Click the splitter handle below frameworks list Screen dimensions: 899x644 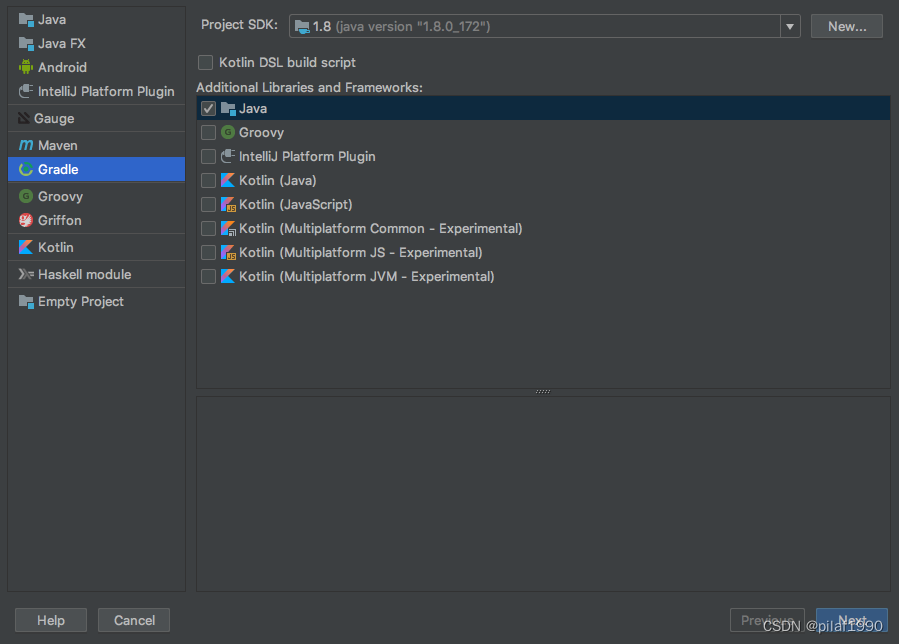[x=542, y=392]
